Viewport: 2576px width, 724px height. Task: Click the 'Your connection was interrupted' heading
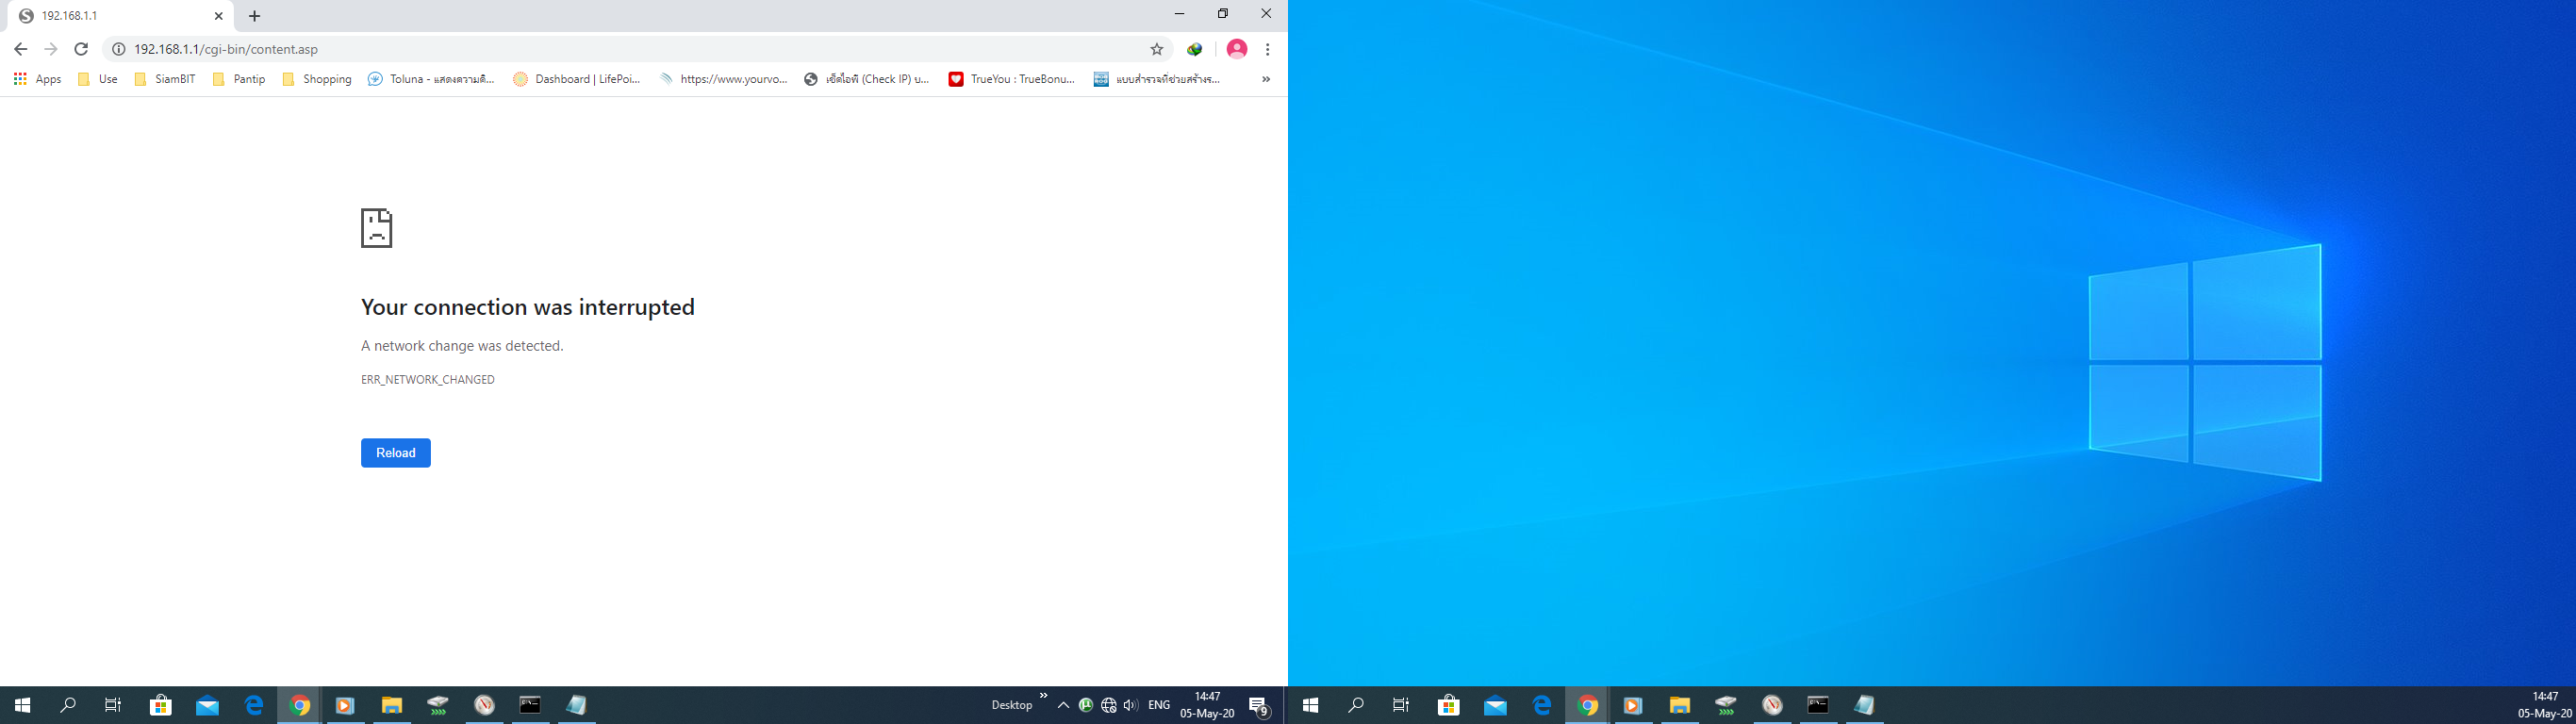tap(528, 307)
